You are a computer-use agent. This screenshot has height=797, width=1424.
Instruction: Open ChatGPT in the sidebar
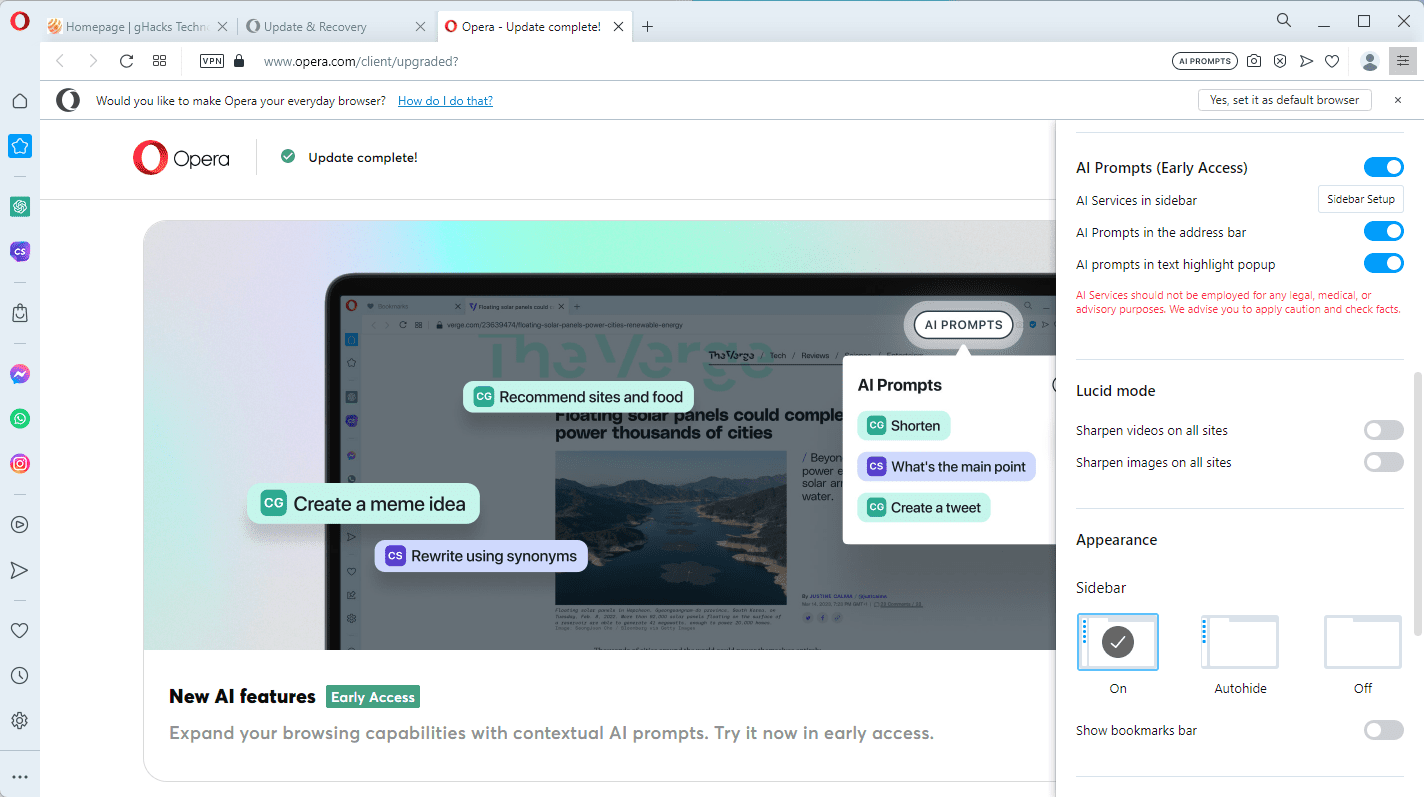(x=20, y=206)
